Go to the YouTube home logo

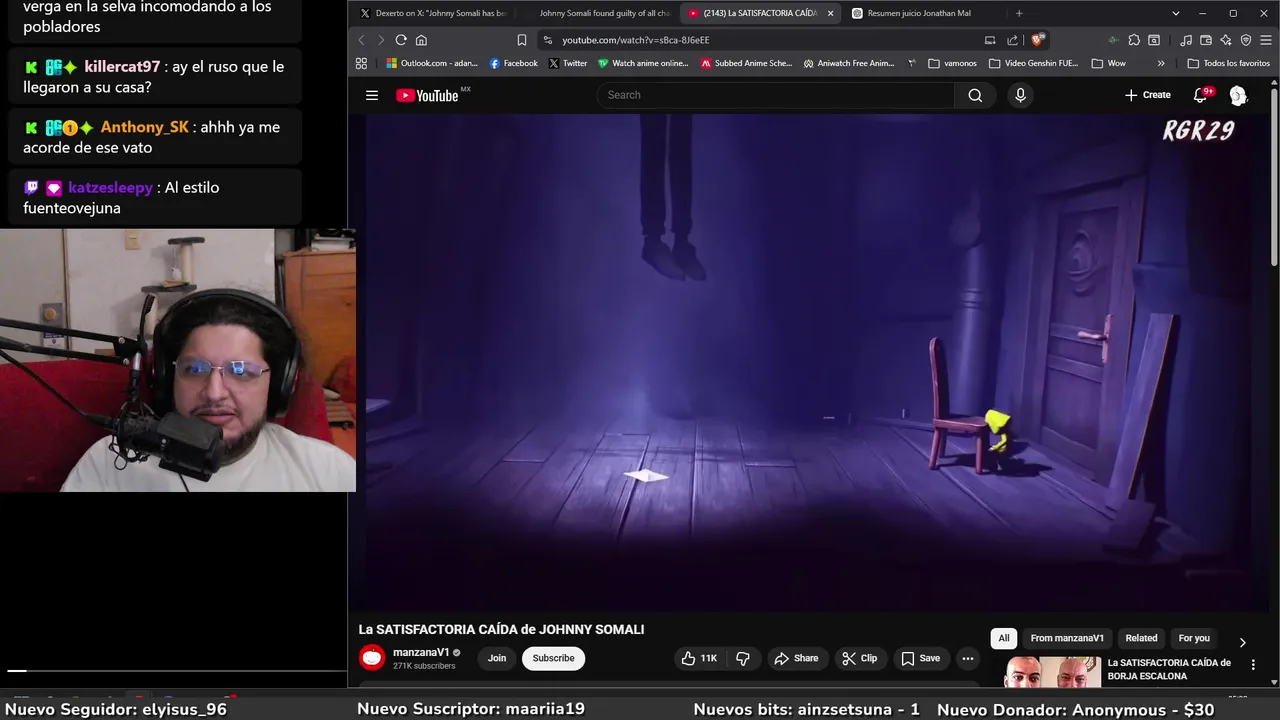pyautogui.click(x=427, y=95)
